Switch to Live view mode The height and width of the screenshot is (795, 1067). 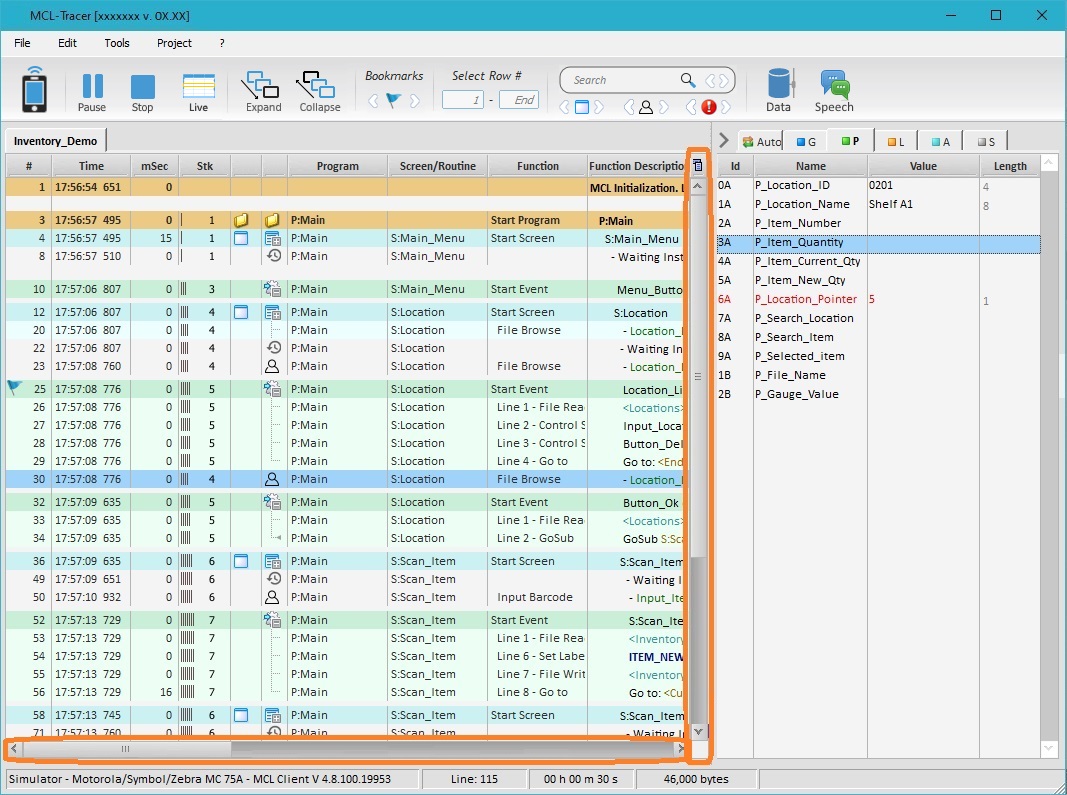pyautogui.click(x=199, y=92)
